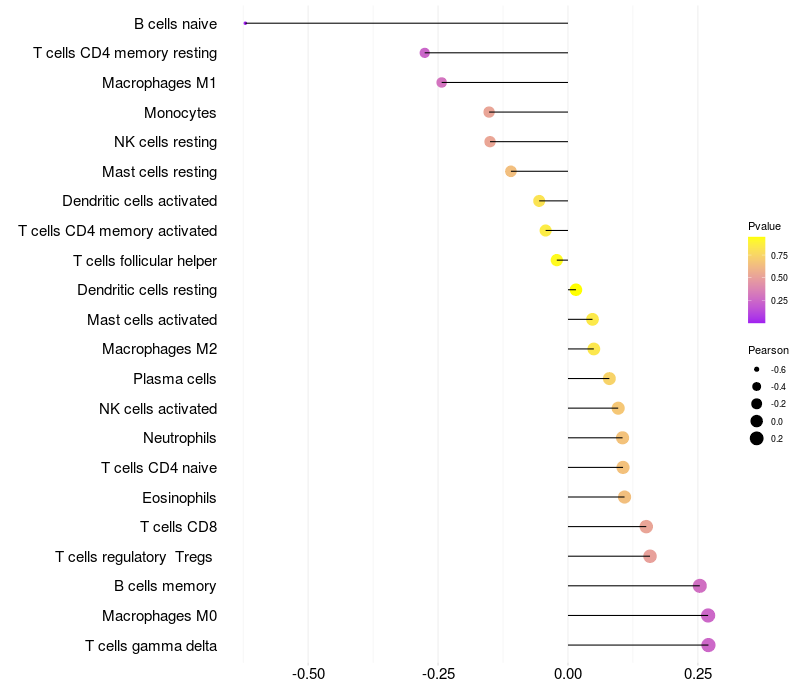The width and height of the screenshot is (800, 700).
Task: Select the B cells memory dot
Action: [699, 586]
